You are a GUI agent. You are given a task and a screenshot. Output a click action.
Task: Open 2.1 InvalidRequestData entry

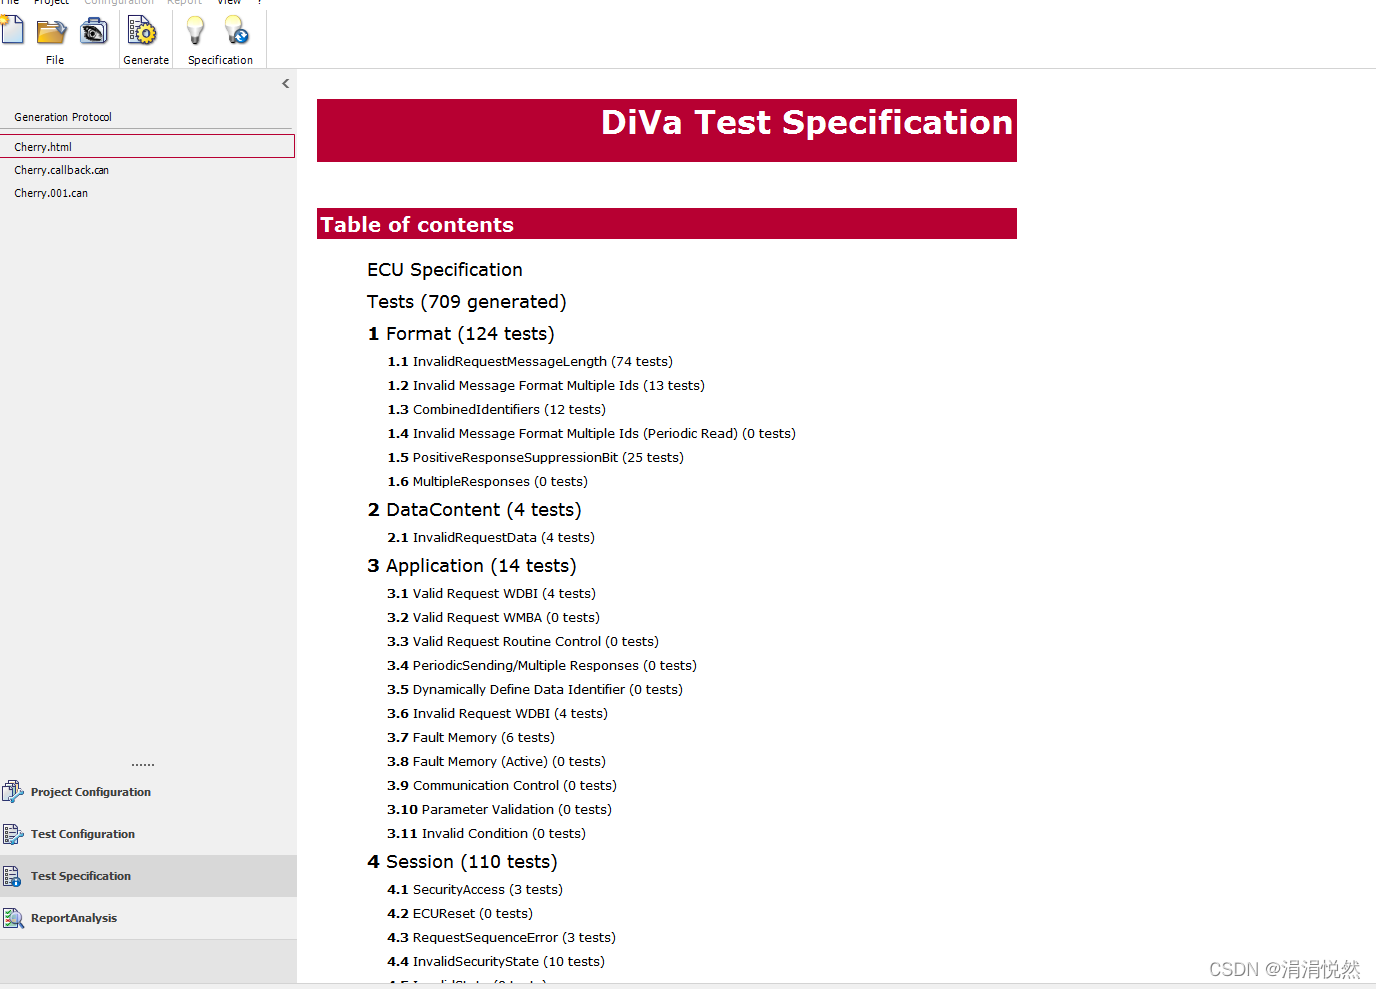click(x=491, y=538)
